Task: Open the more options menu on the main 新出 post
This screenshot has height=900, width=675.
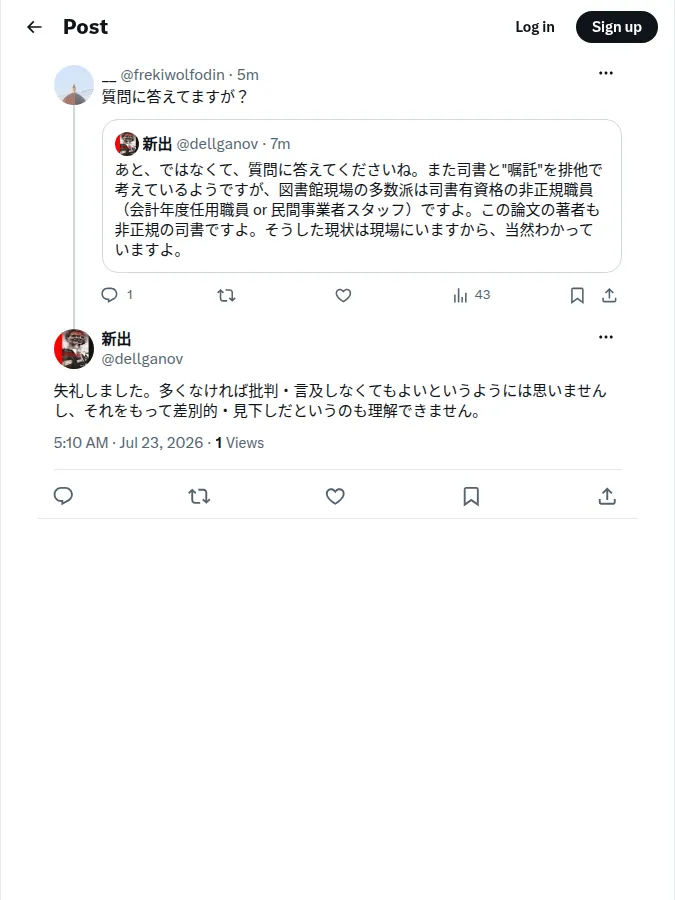Action: click(x=606, y=337)
